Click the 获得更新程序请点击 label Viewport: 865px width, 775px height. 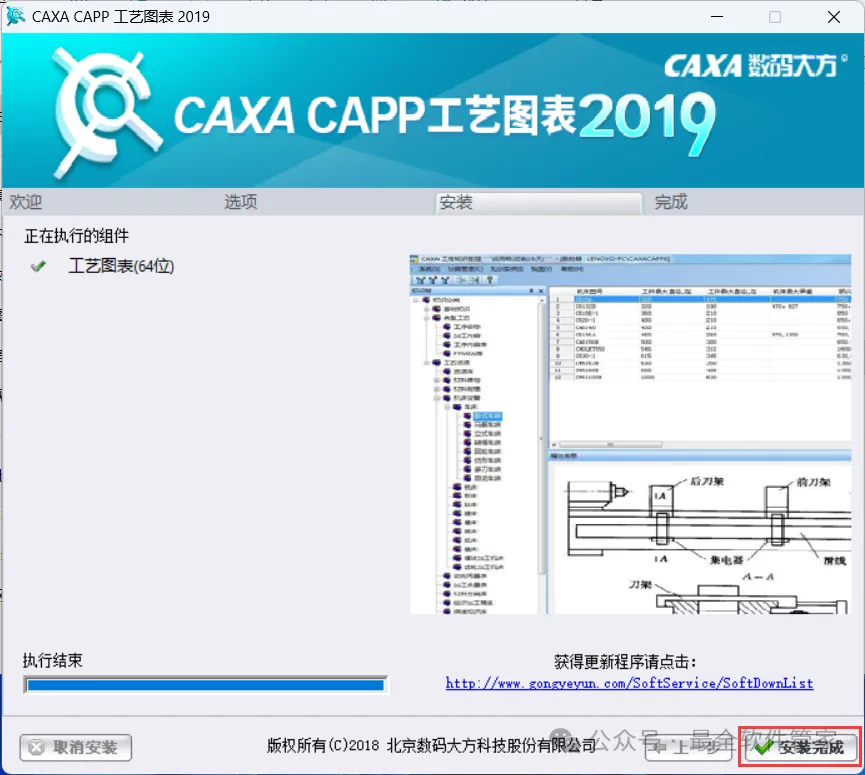[625, 661]
